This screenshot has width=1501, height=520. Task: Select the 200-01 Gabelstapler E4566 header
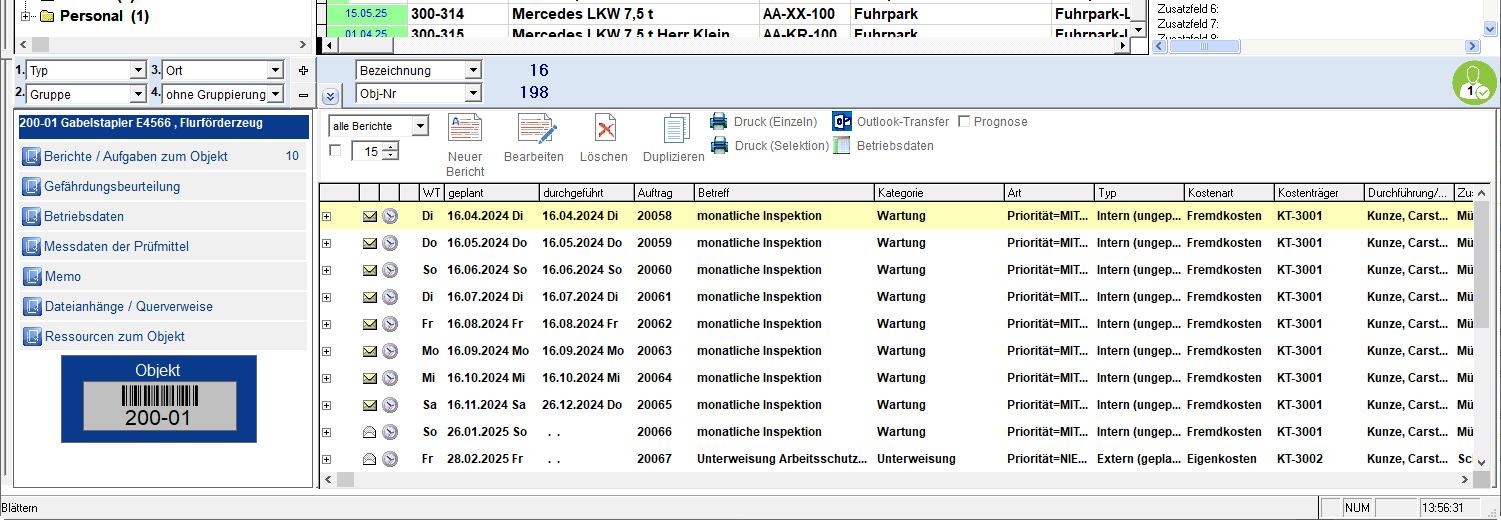point(164,126)
